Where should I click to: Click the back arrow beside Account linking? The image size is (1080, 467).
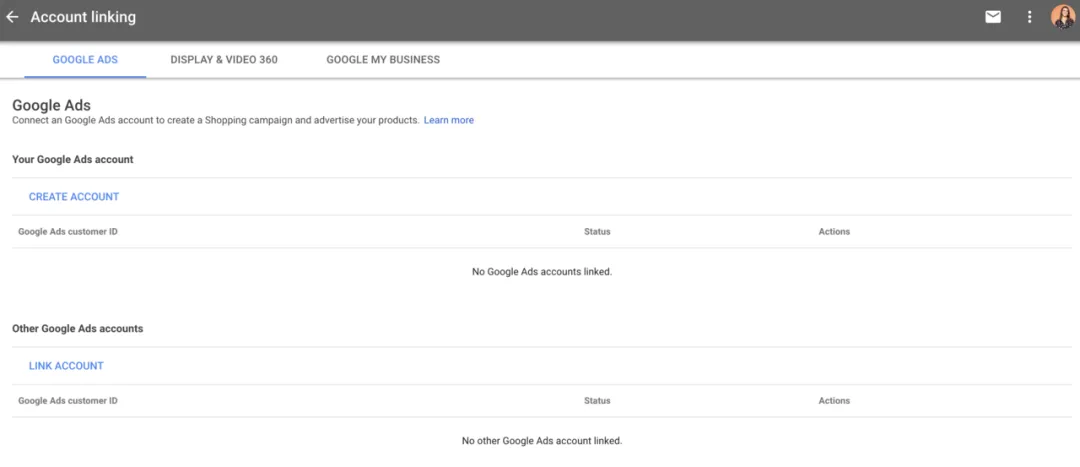click(x=12, y=17)
